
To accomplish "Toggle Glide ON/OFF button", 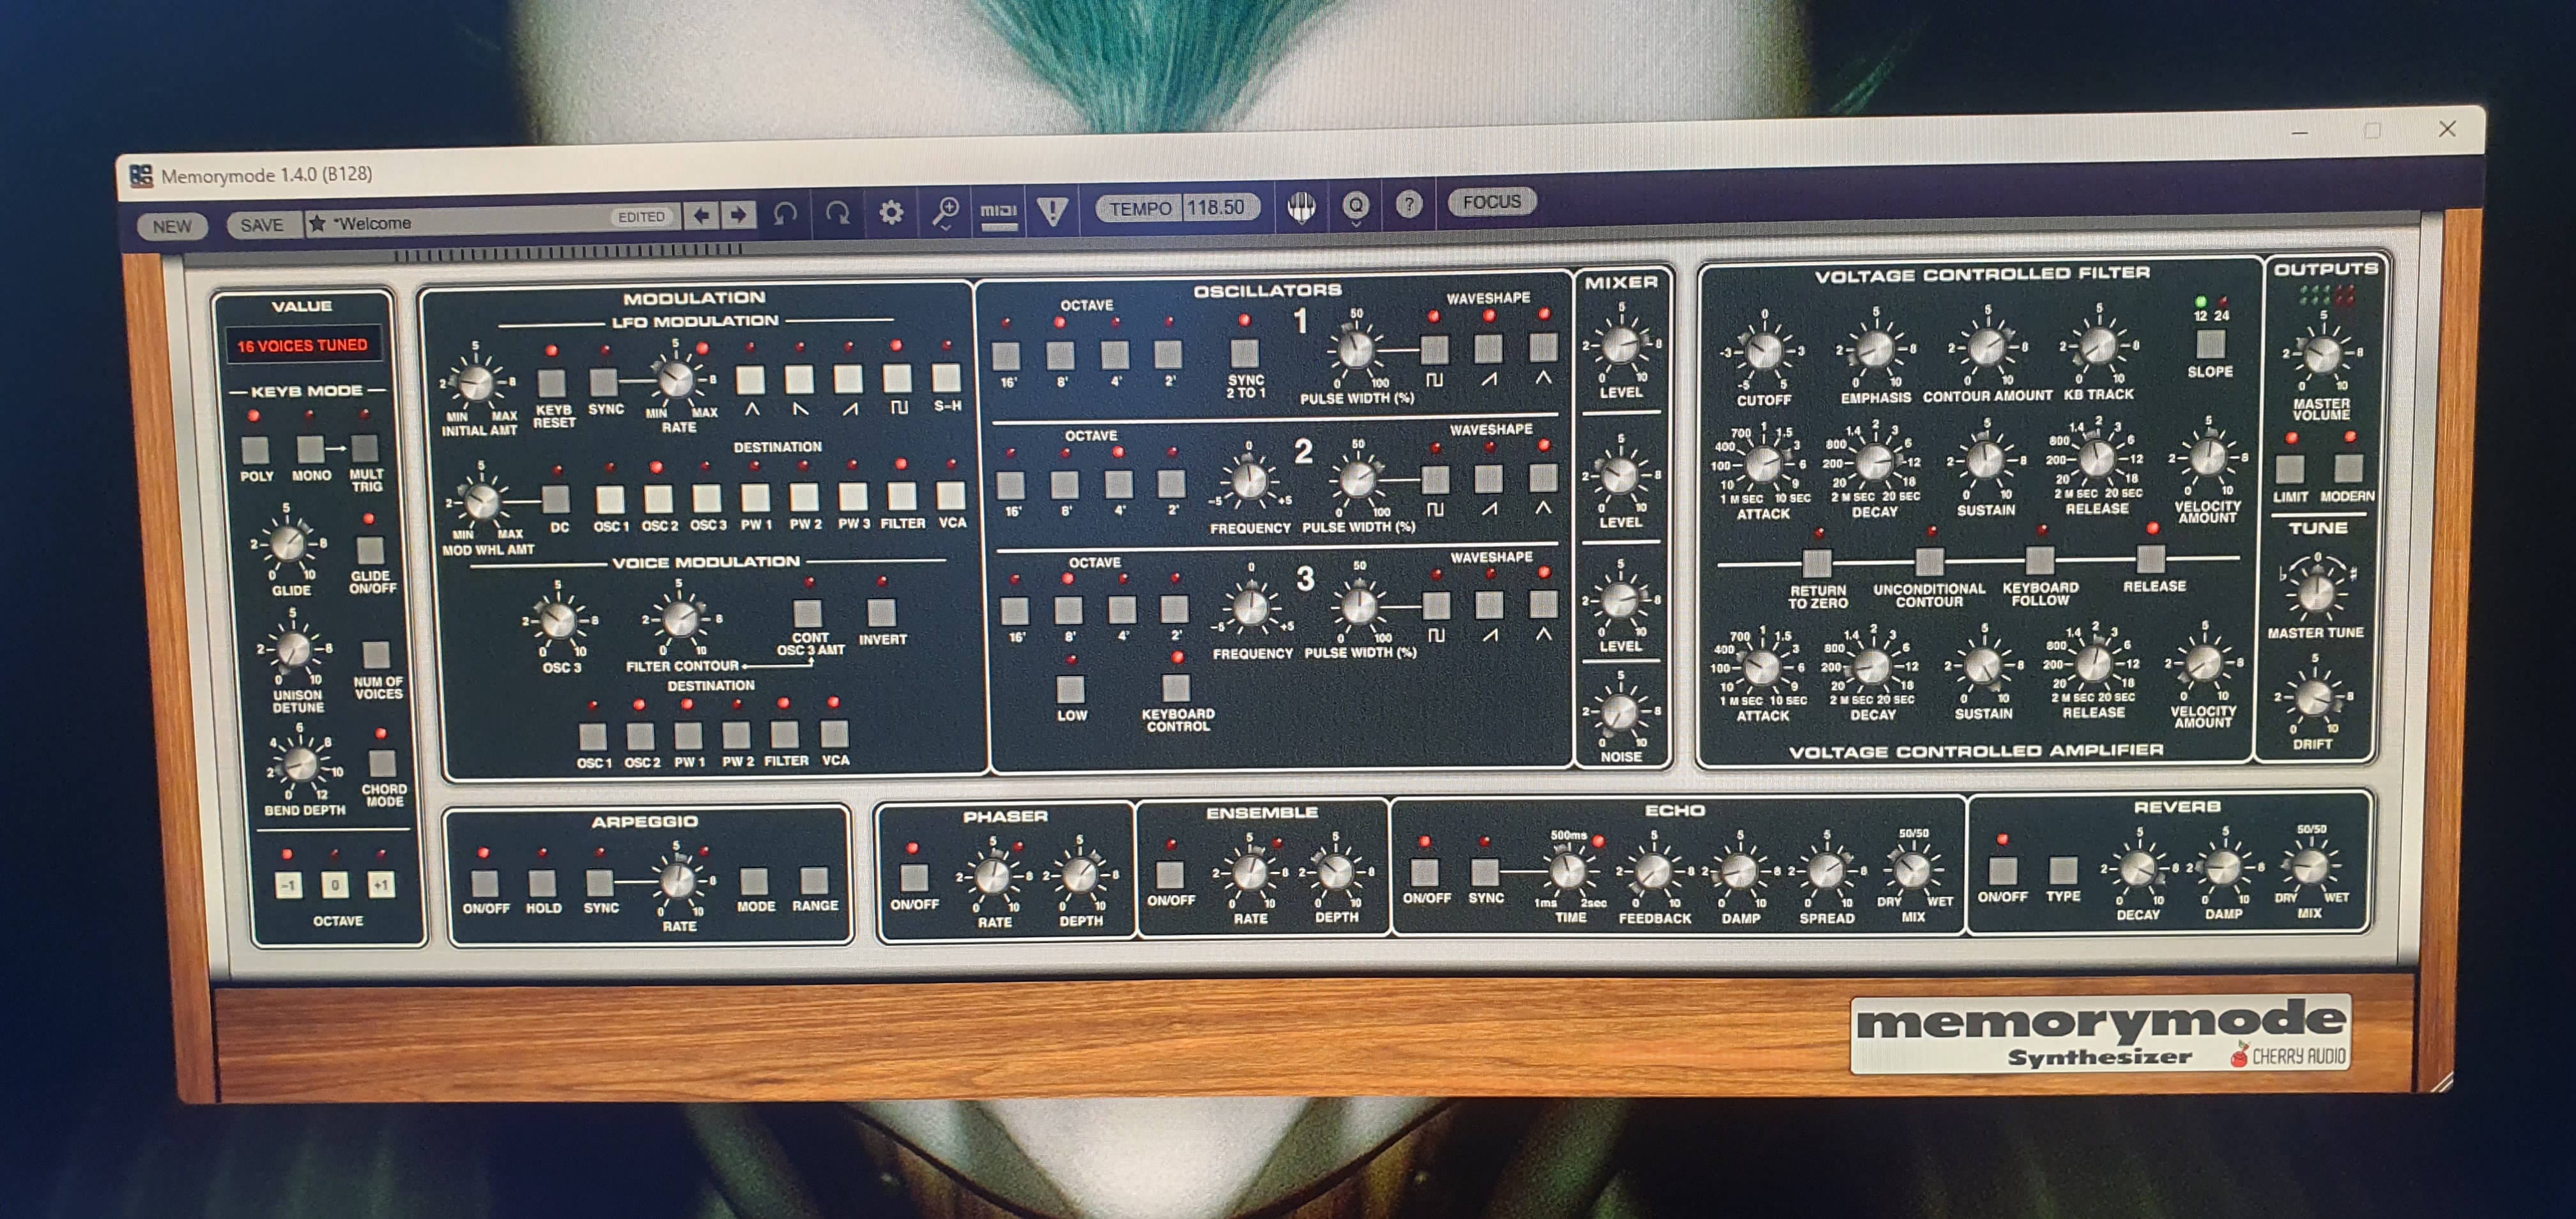I will click(x=370, y=551).
